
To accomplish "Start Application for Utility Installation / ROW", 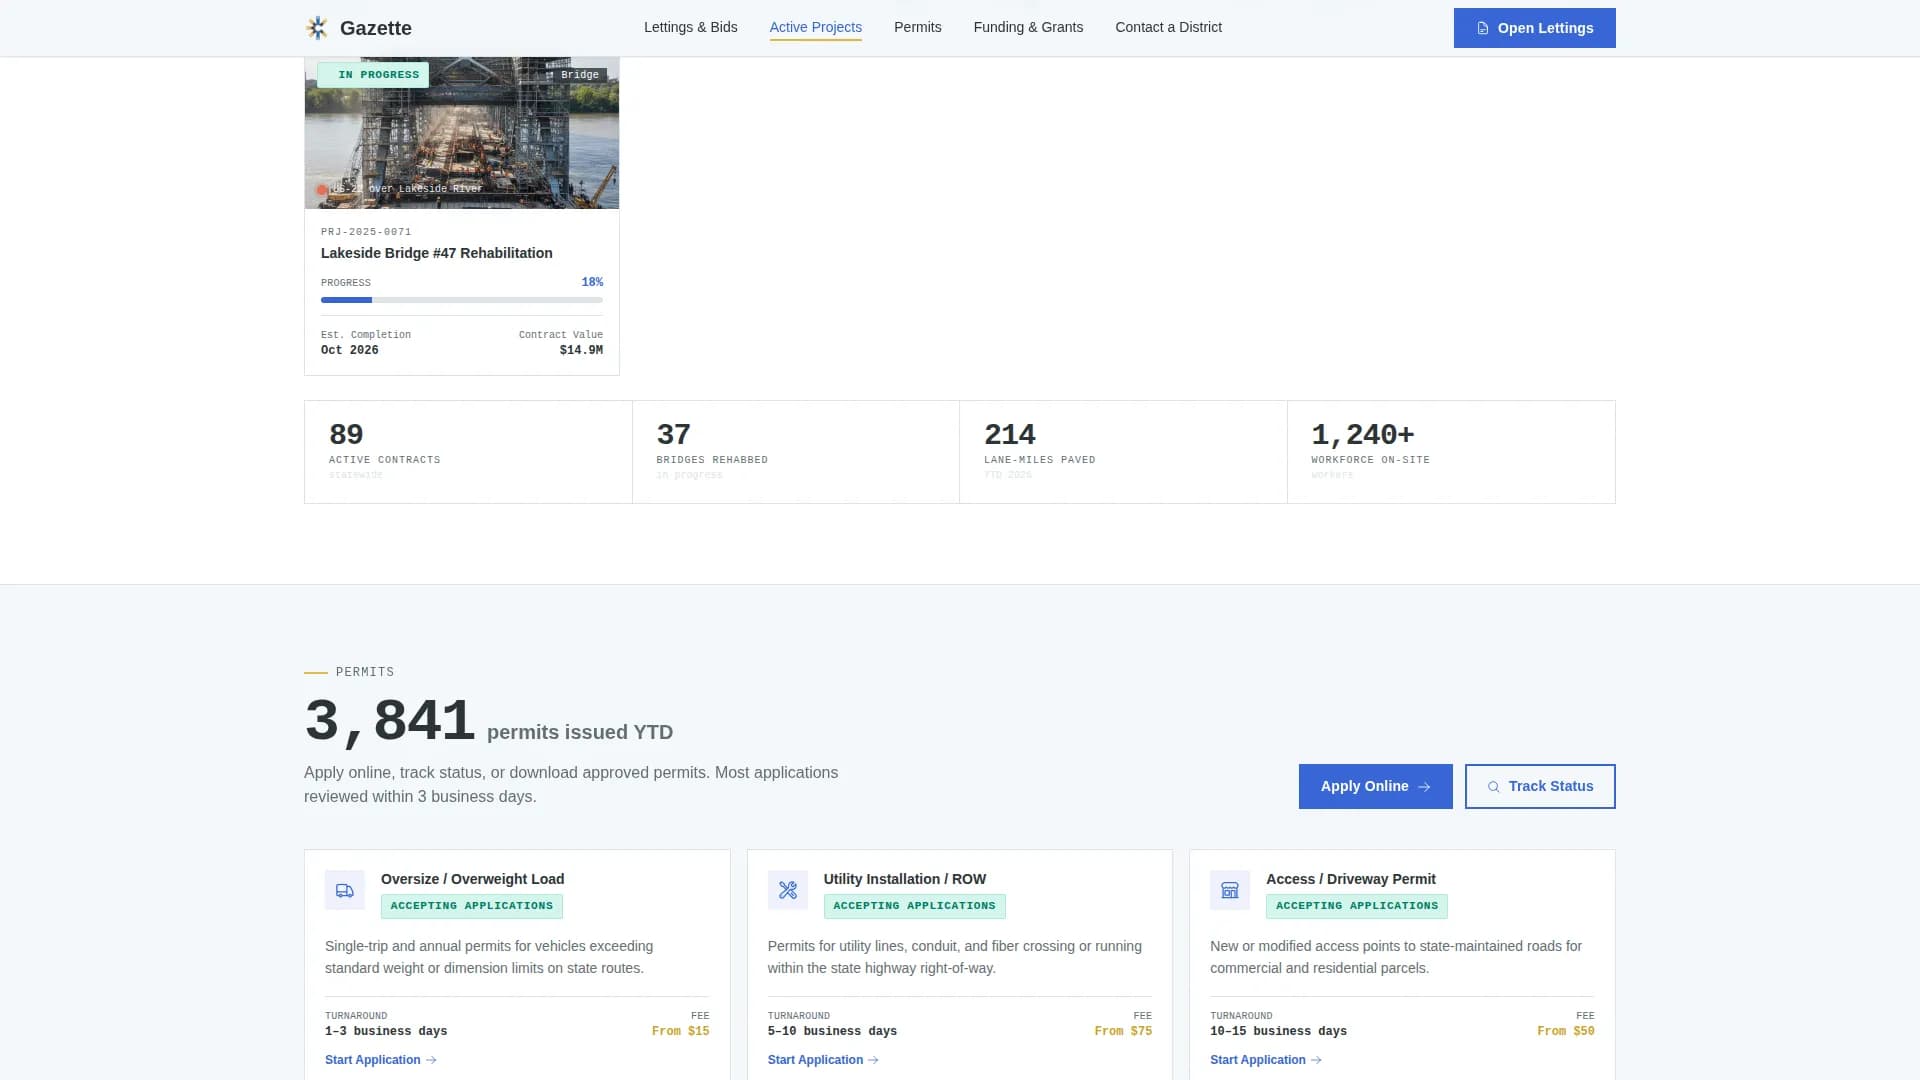I will (823, 1060).
